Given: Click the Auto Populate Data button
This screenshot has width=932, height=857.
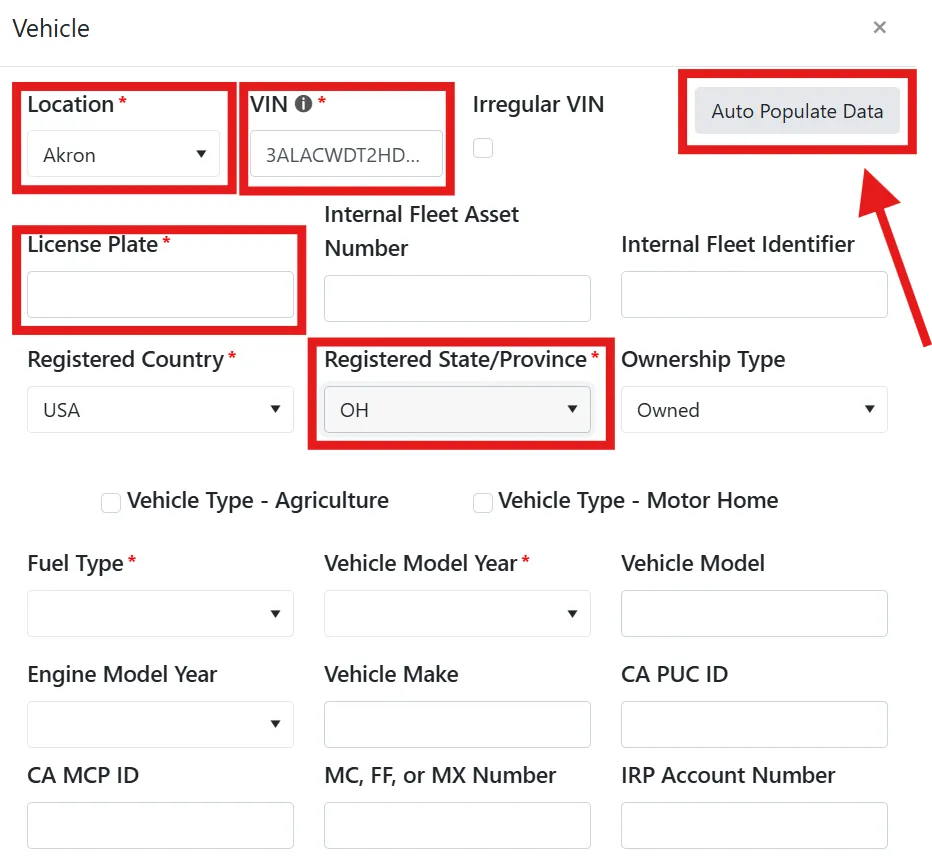Looking at the screenshot, I should click(x=797, y=111).
